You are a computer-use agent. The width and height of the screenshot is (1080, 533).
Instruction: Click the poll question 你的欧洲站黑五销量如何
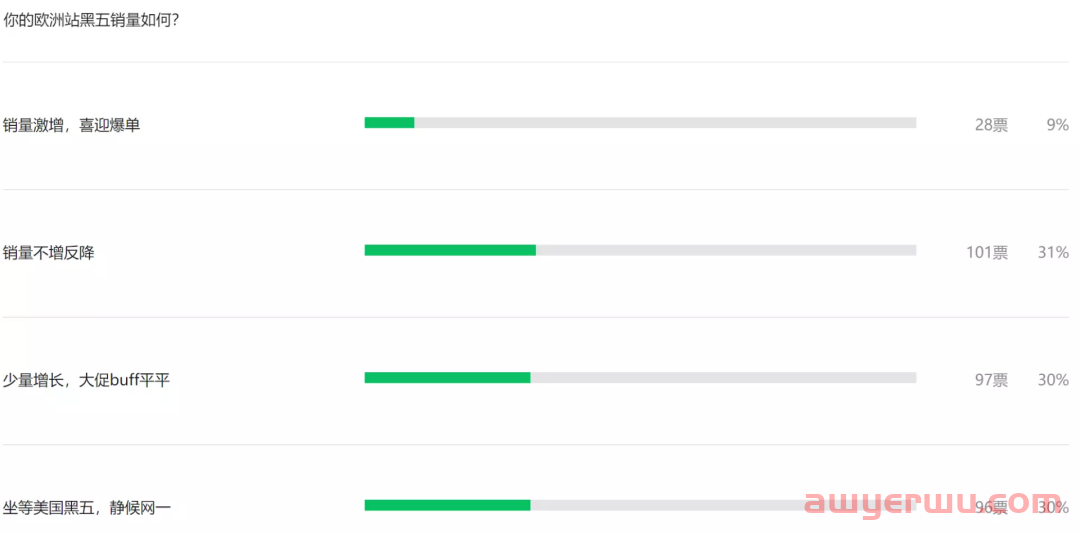pyautogui.click(x=92, y=20)
